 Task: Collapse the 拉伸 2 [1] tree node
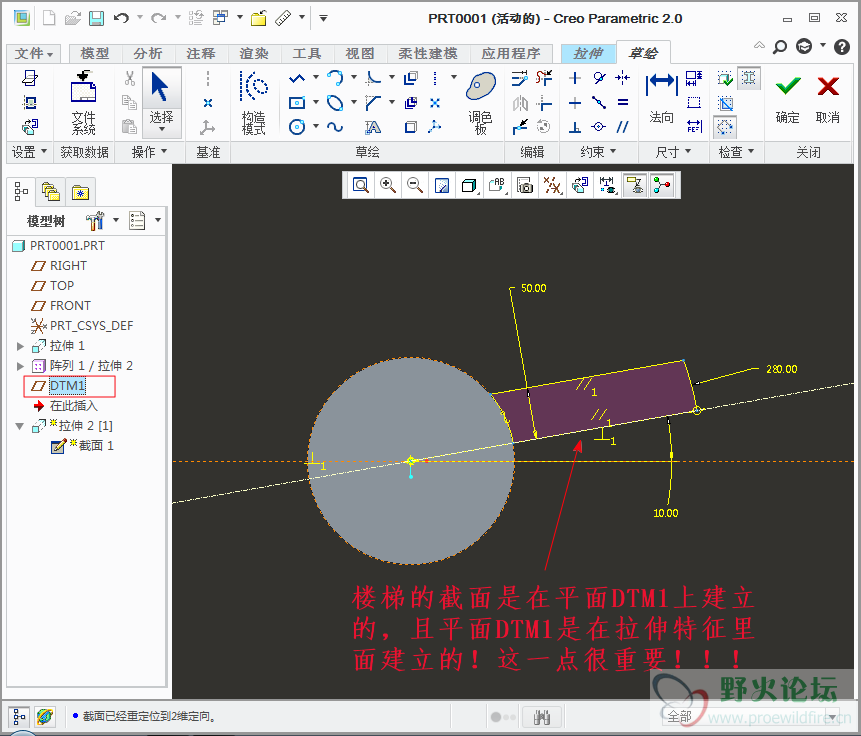pyautogui.click(x=20, y=426)
